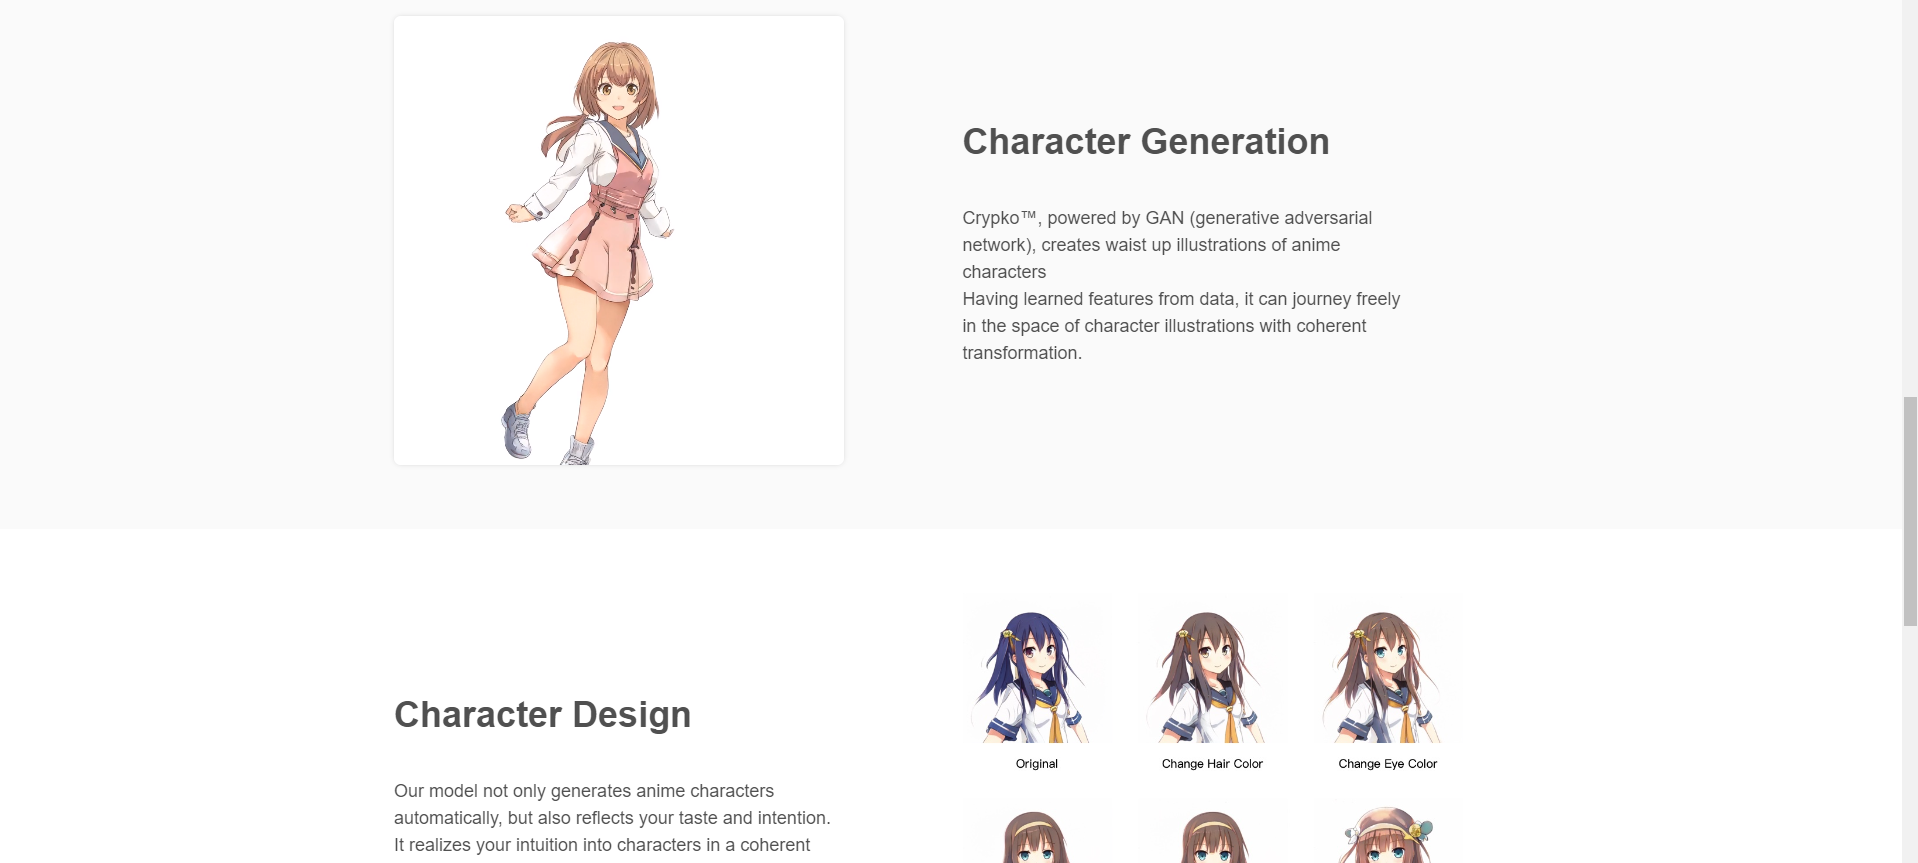Viewport: 1918px width, 863px height.
Task: Click 'Our model not only generates' paragraph
Action: coord(613,818)
